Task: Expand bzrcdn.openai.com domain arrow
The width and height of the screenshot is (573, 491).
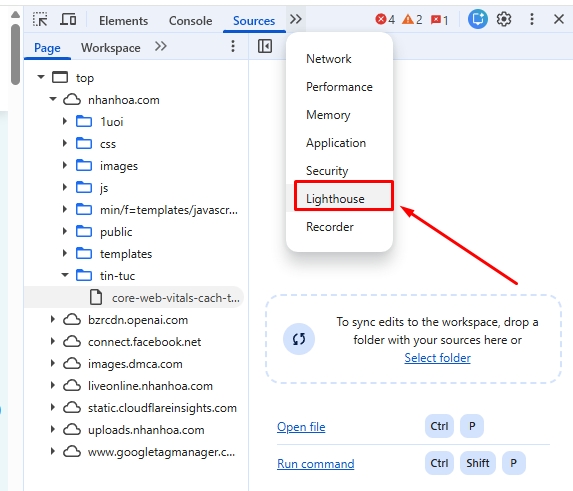Action: pos(53,319)
